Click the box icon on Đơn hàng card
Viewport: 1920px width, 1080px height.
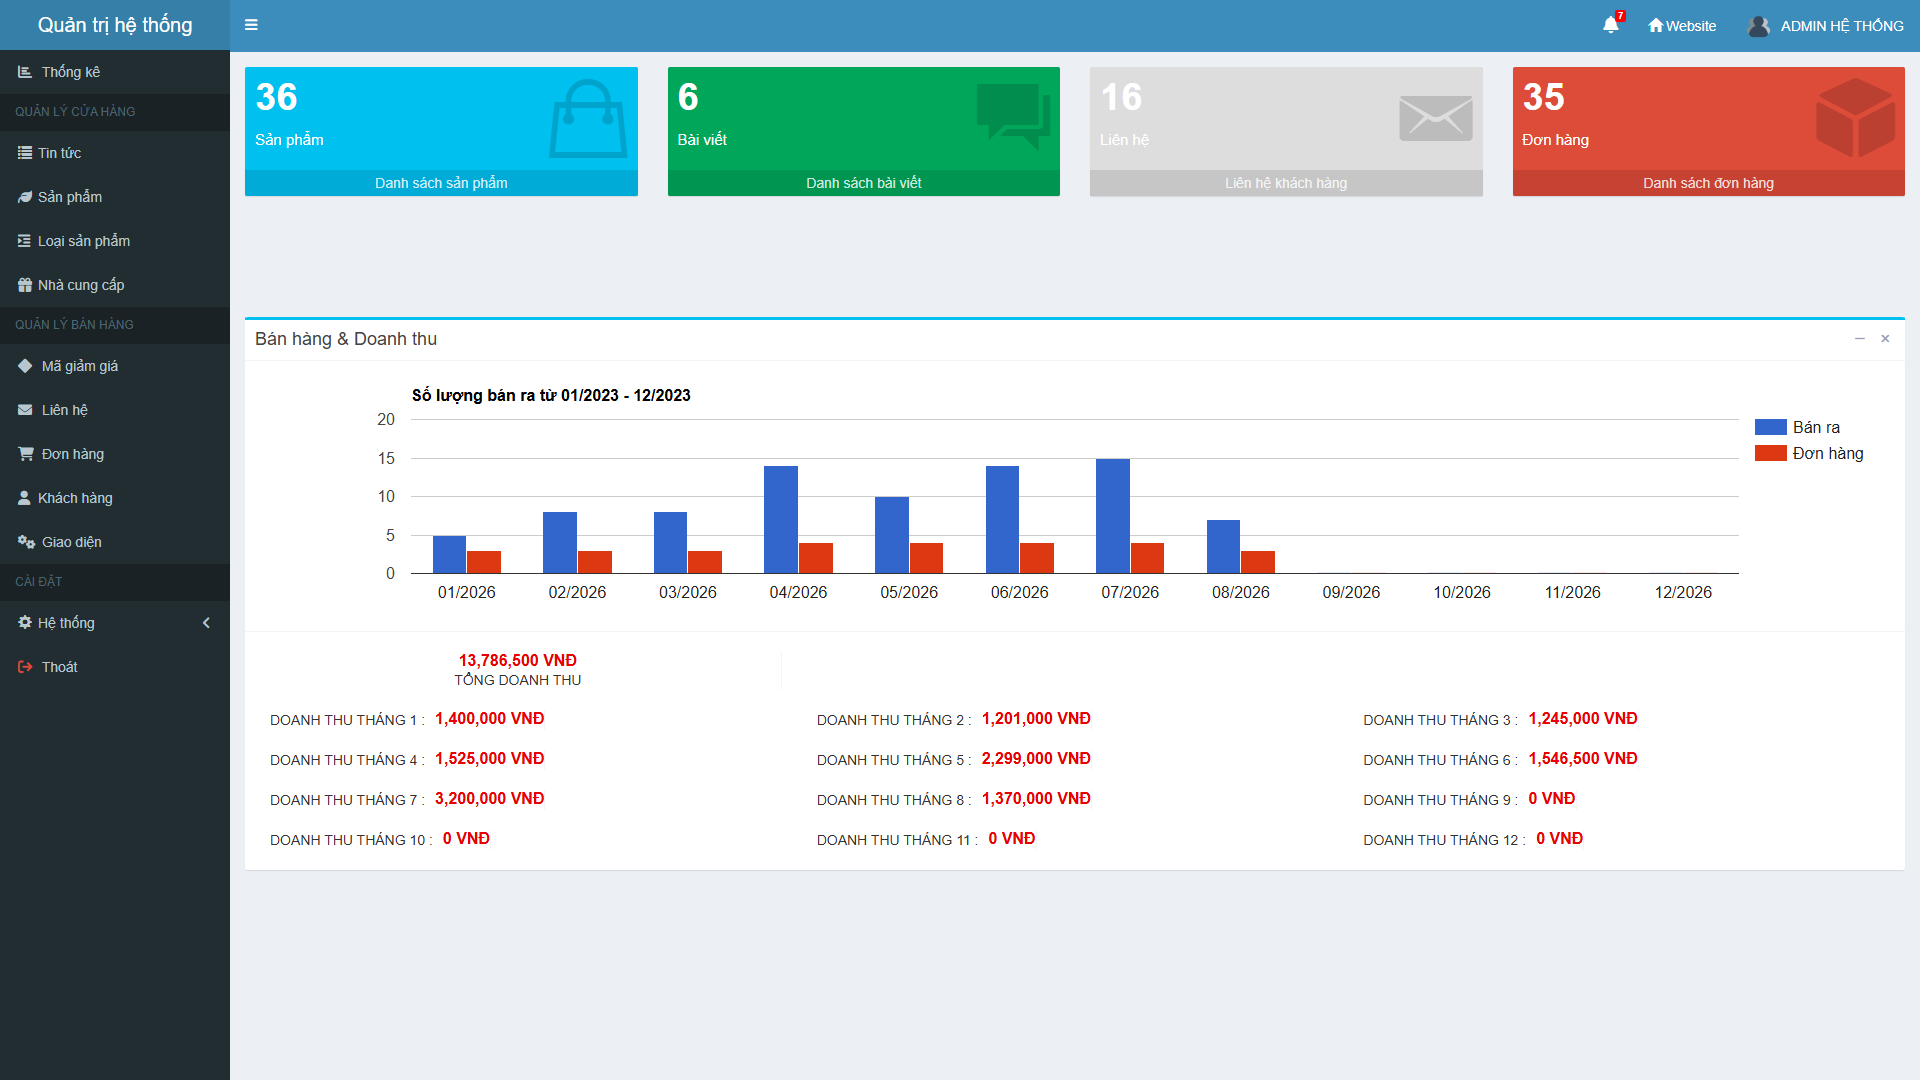(x=1856, y=118)
